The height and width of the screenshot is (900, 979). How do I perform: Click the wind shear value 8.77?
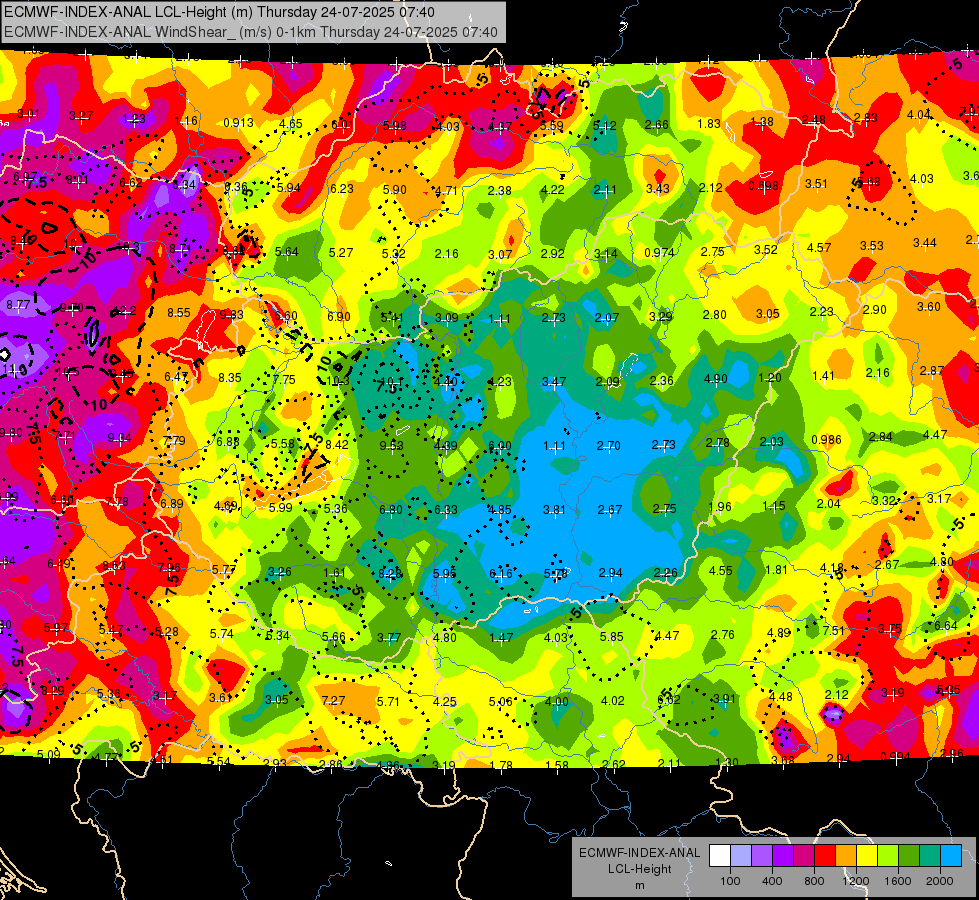point(18,305)
